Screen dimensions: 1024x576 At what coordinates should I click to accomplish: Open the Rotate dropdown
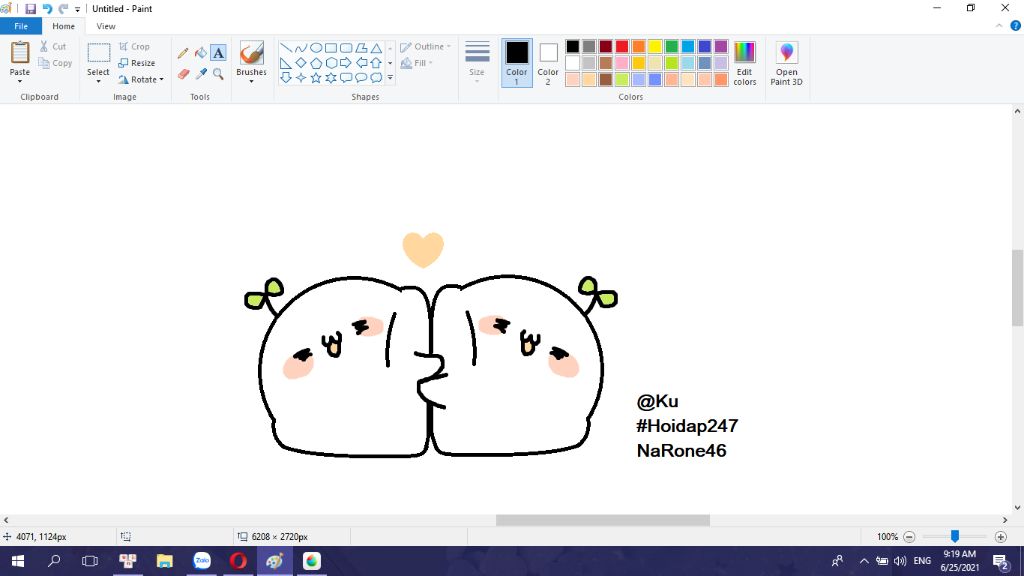tap(141, 80)
